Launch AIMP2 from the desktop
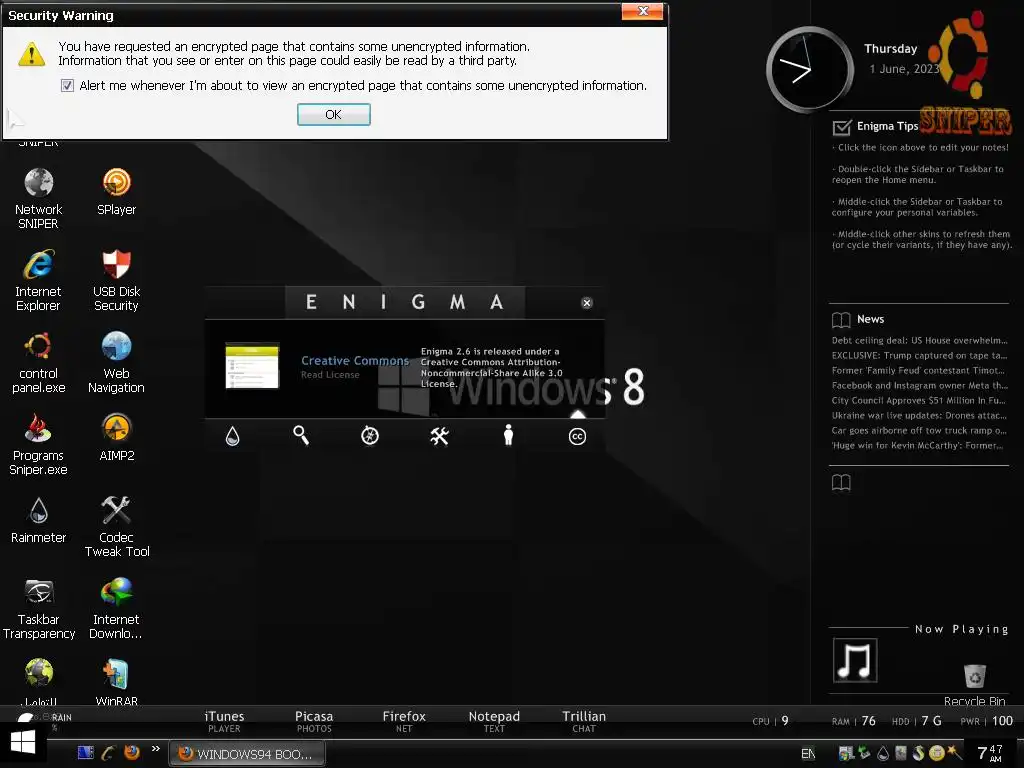The height and width of the screenshot is (768, 1024). (x=116, y=438)
